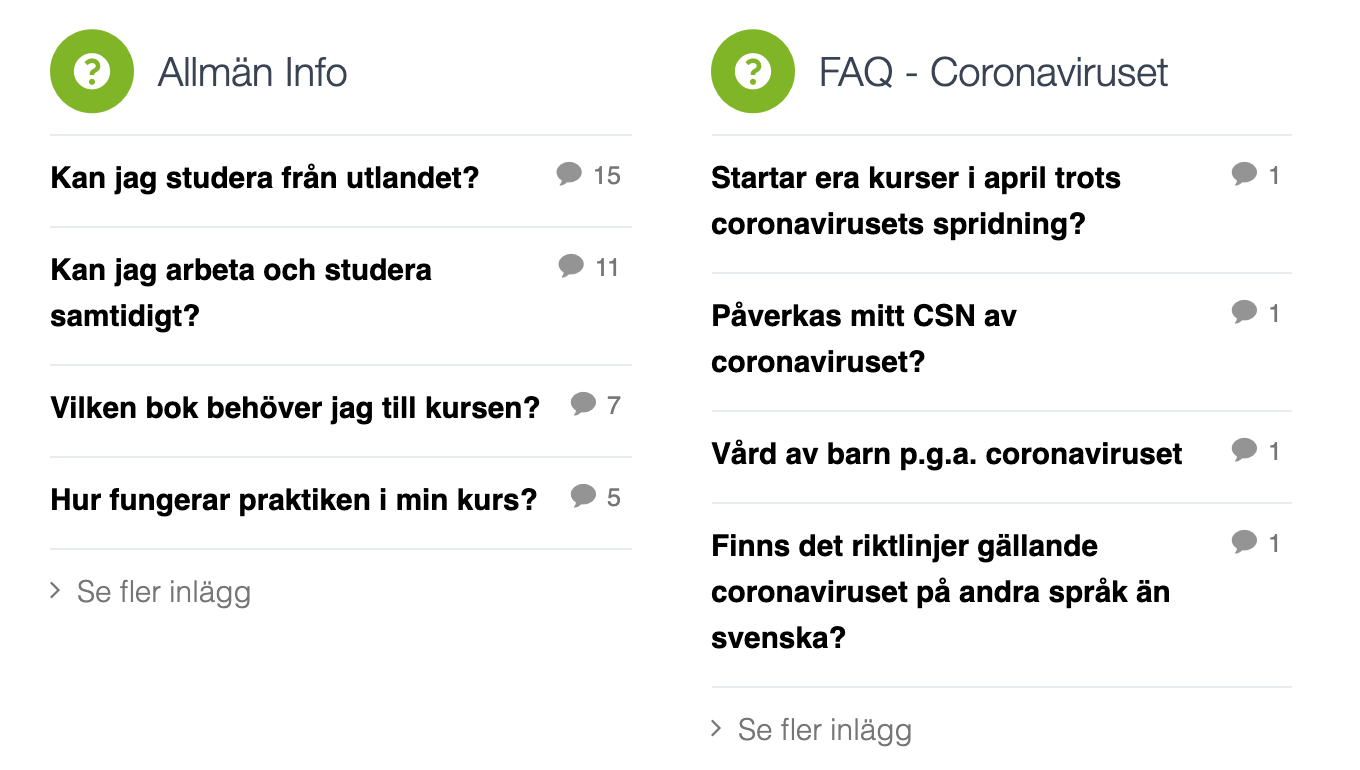Expand more posts chevron under Allmän Info
The height and width of the screenshot is (770, 1360).
(x=56, y=591)
